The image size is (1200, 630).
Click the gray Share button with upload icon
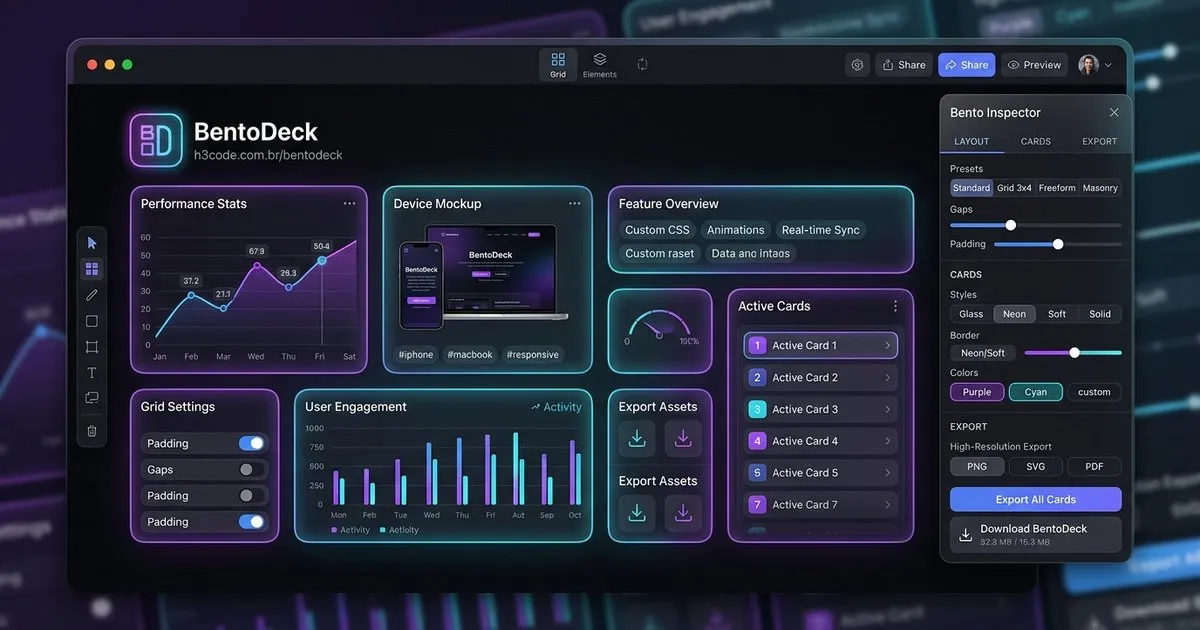point(904,65)
